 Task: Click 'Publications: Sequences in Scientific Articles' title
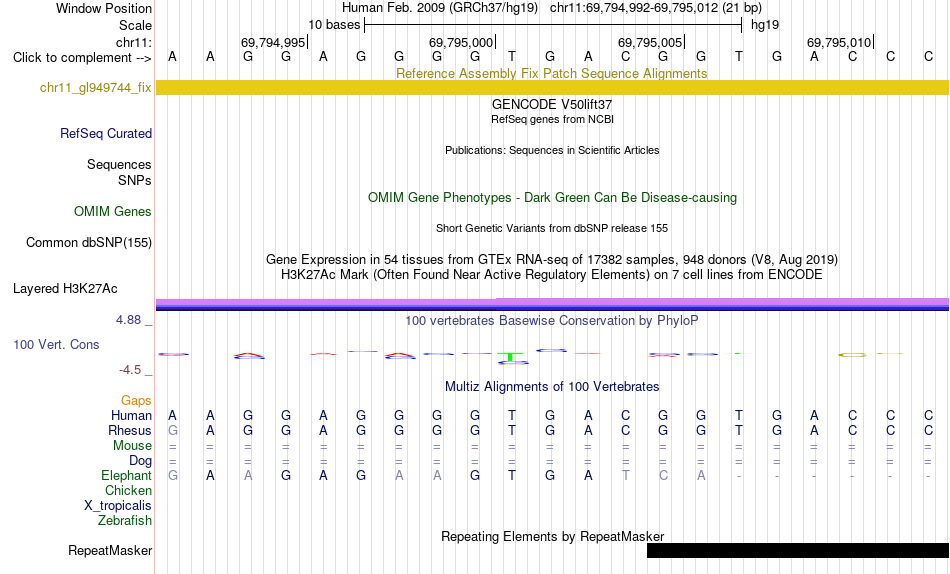click(x=552, y=150)
